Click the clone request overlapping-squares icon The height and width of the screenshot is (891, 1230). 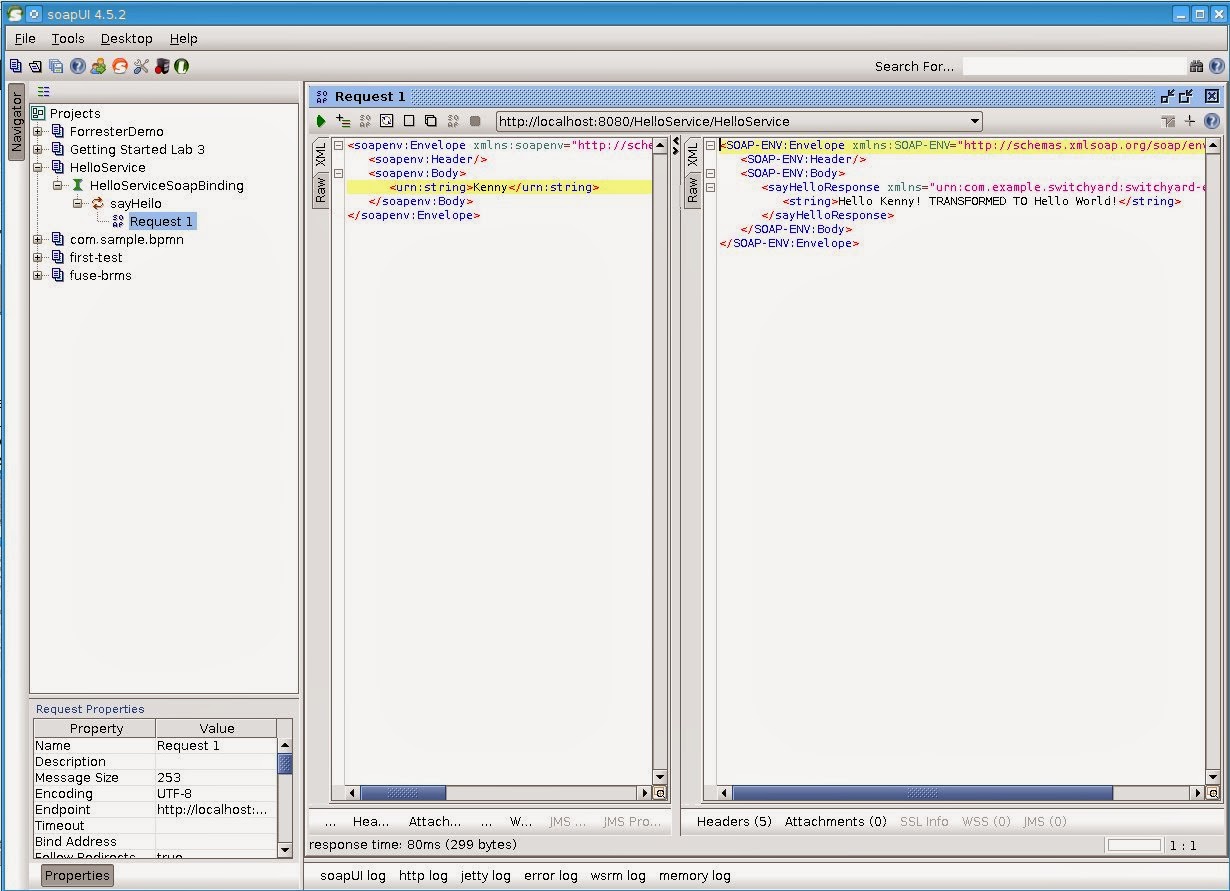coord(431,121)
